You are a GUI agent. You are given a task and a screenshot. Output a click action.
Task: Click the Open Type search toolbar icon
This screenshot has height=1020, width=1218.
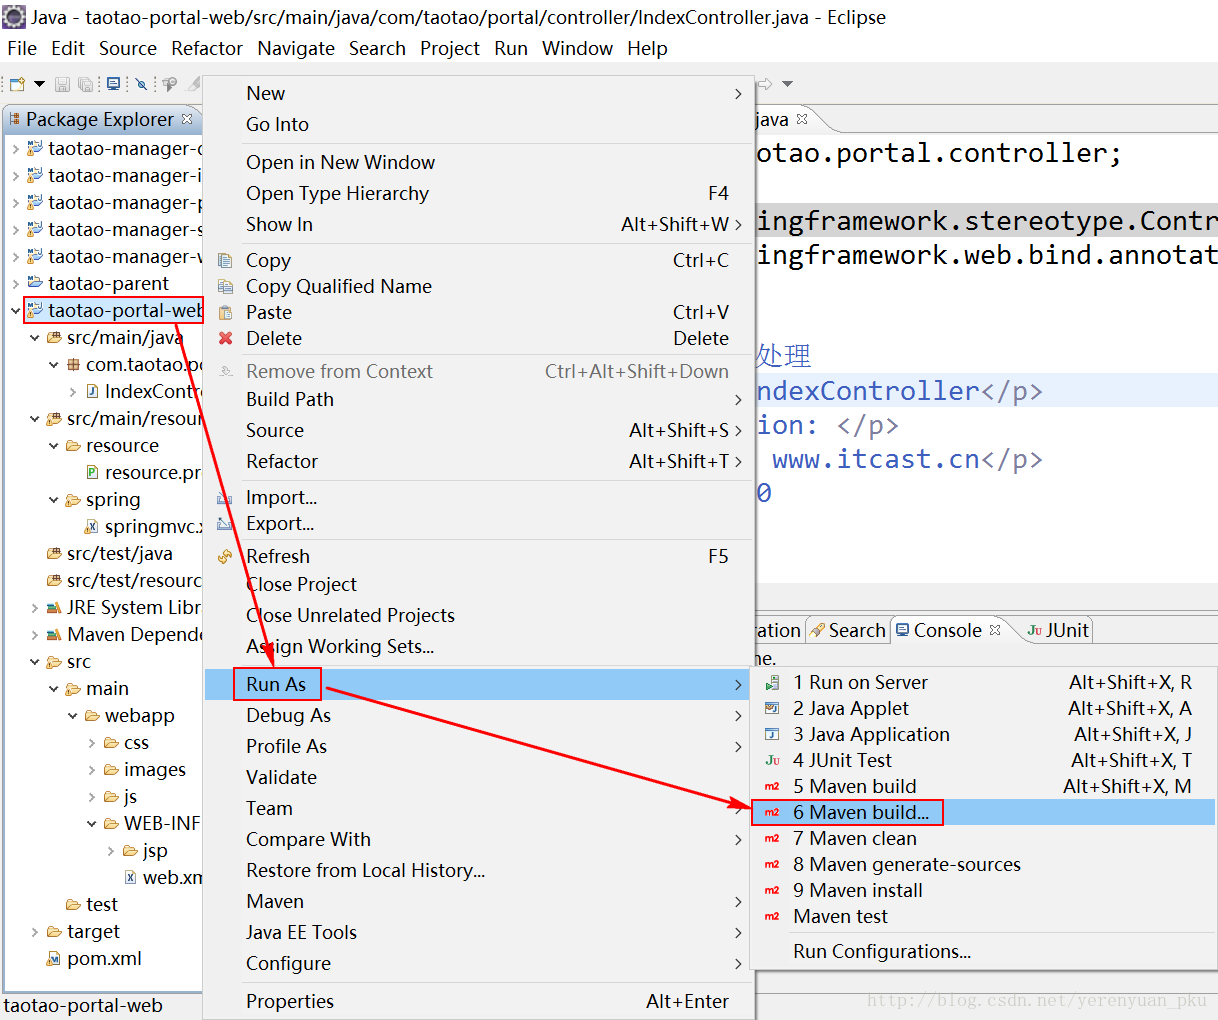(x=169, y=84)
